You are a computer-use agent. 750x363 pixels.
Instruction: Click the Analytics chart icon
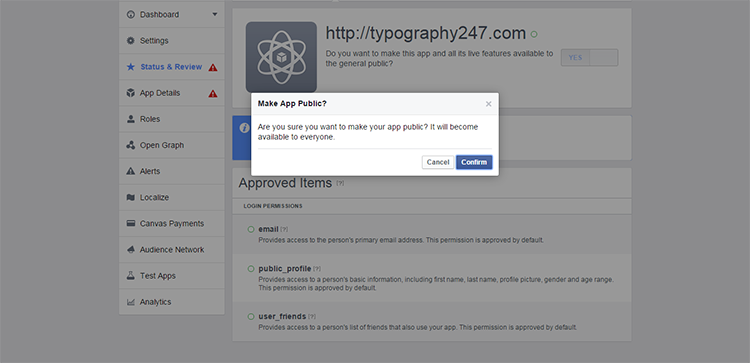131,302
